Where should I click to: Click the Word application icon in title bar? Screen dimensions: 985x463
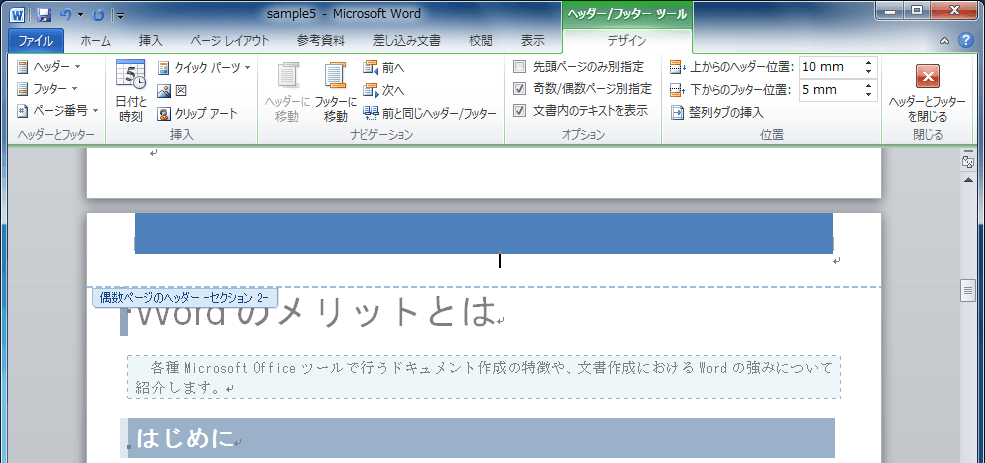pos(17,14)
